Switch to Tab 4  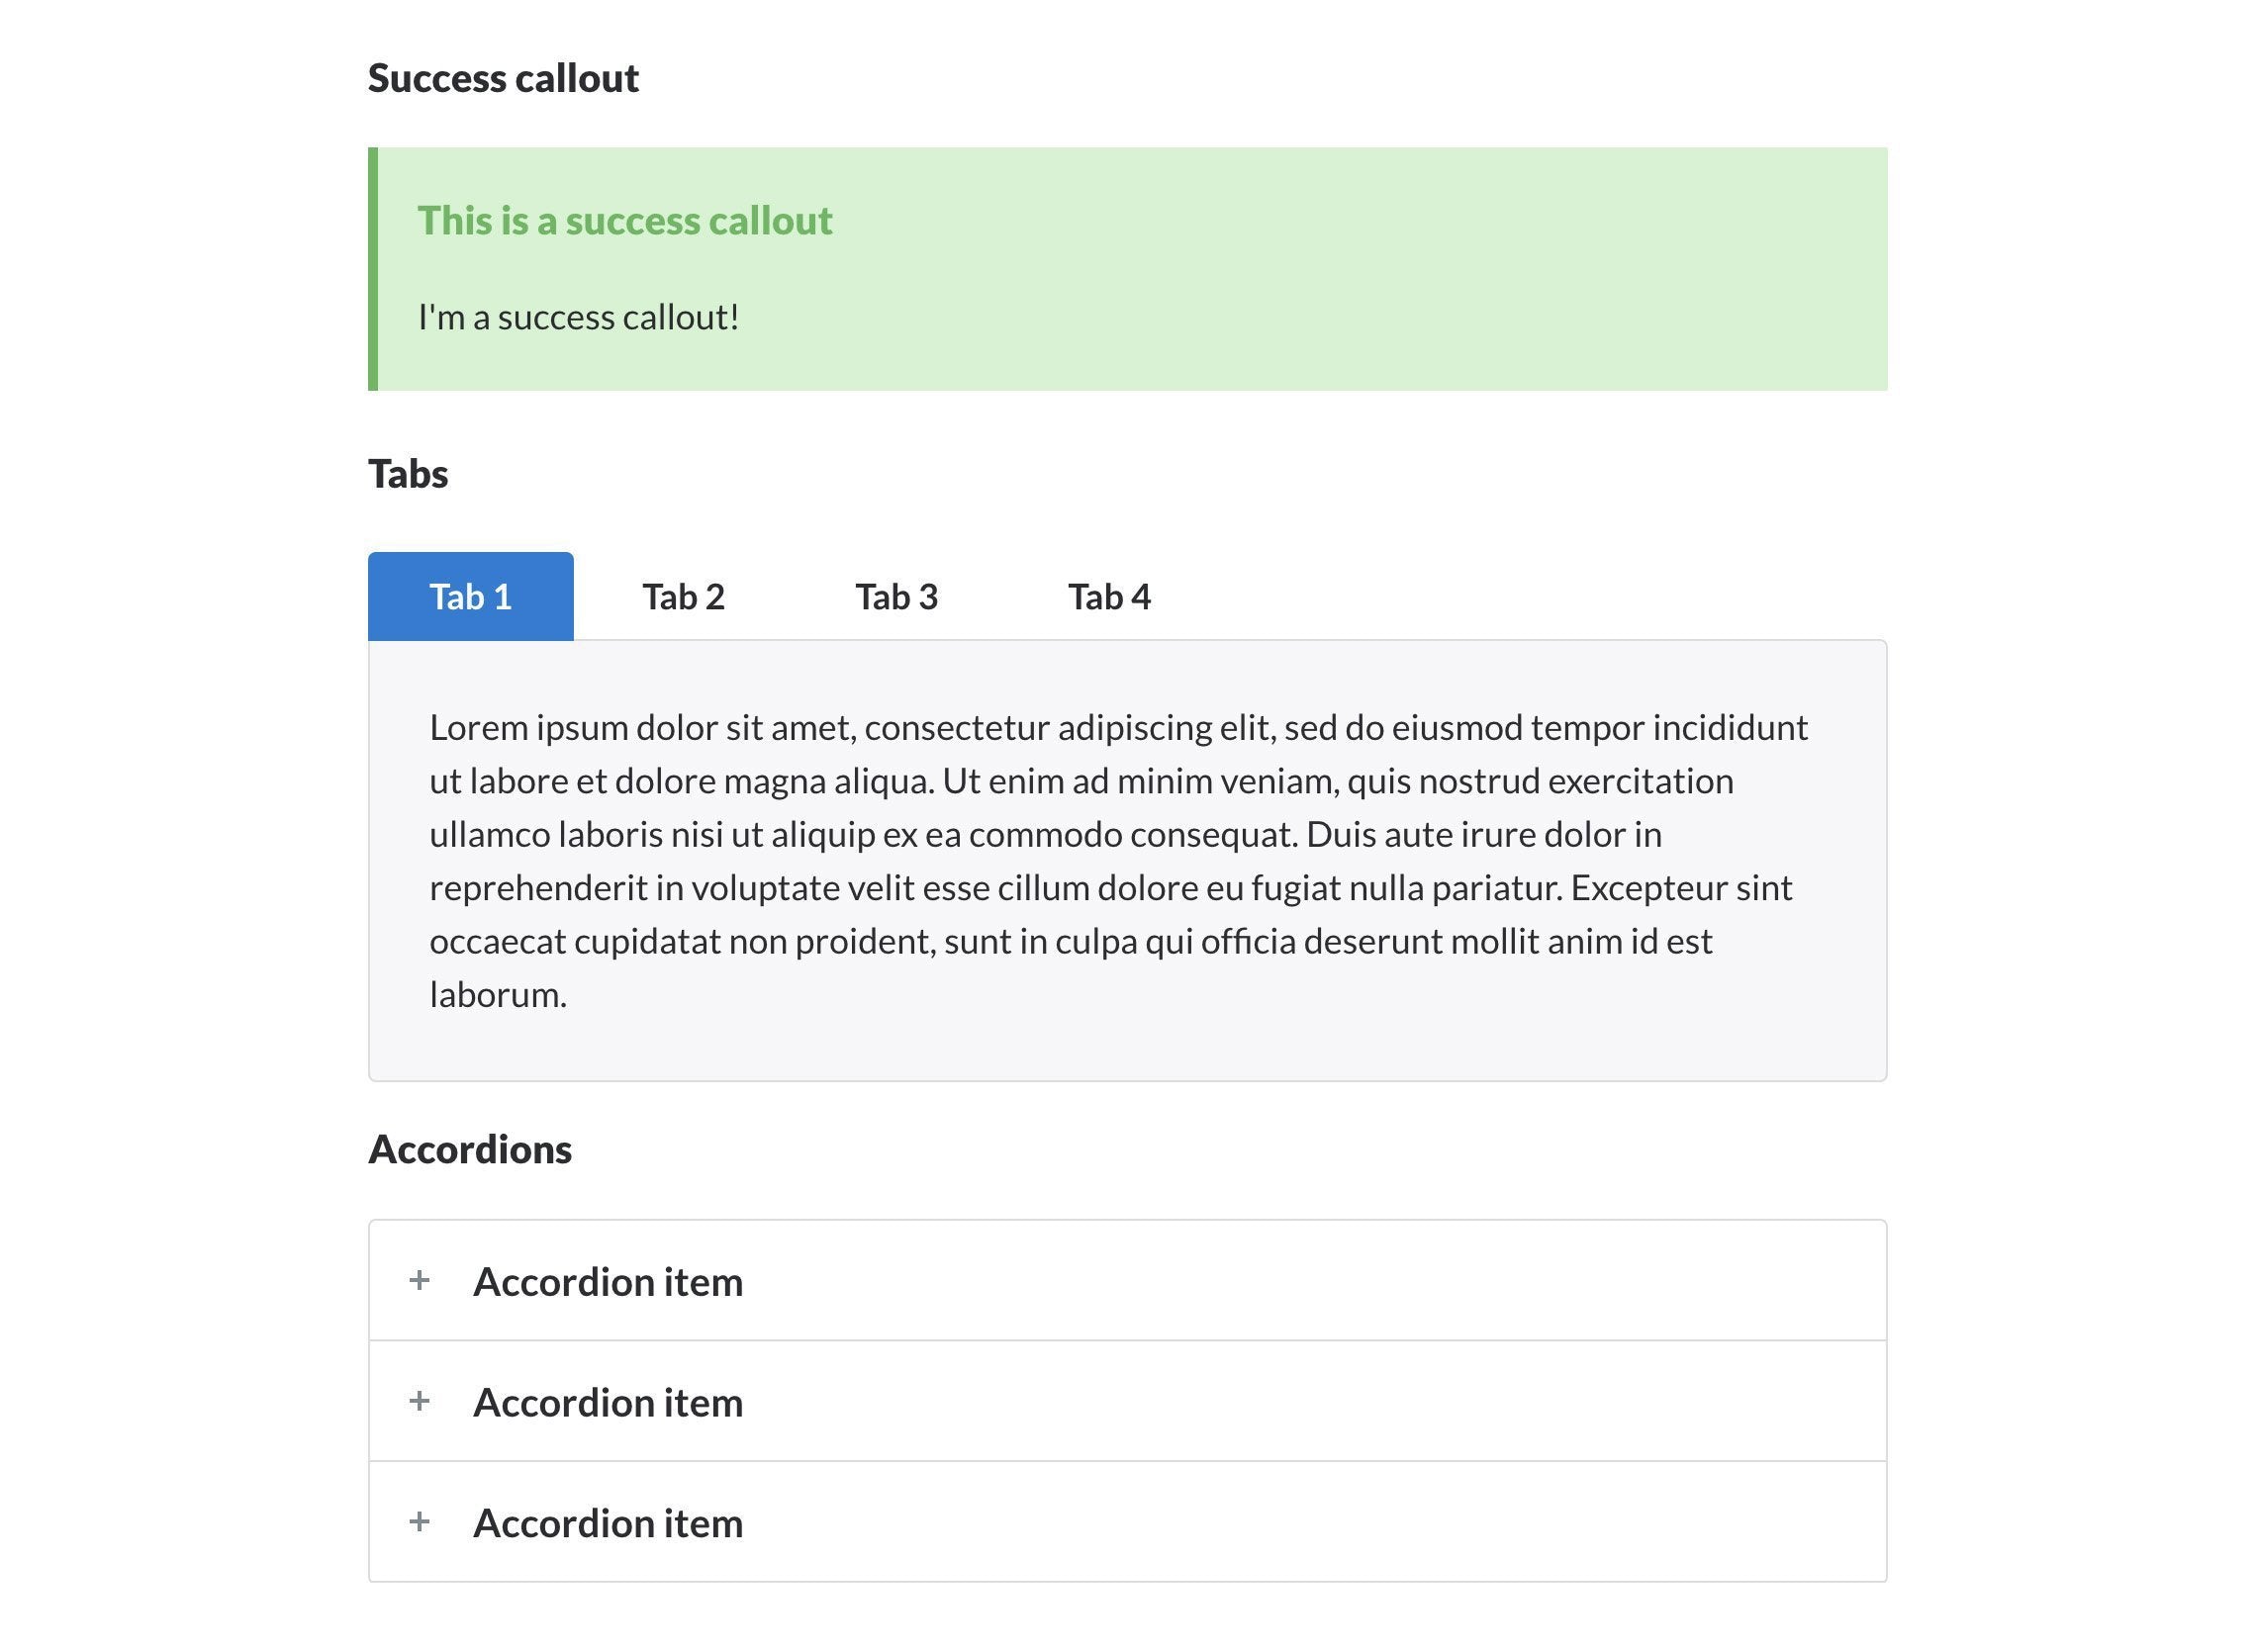1109,596
